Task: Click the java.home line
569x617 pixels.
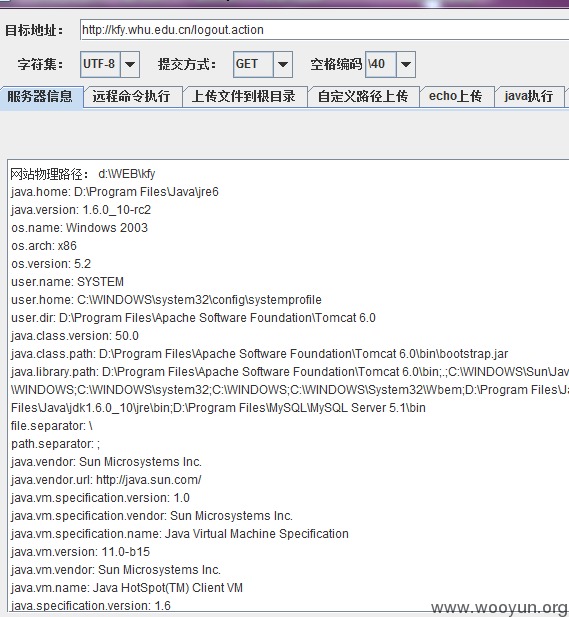Action: point(115,192)
